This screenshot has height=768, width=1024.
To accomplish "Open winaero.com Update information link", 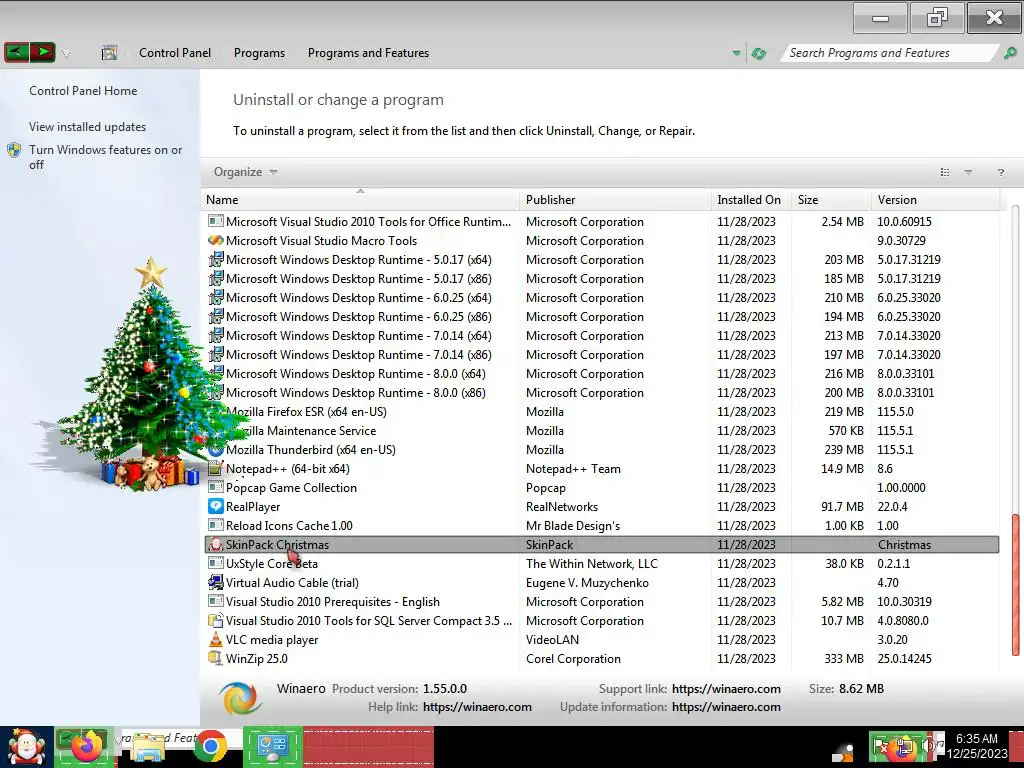I will pos(726,707).
